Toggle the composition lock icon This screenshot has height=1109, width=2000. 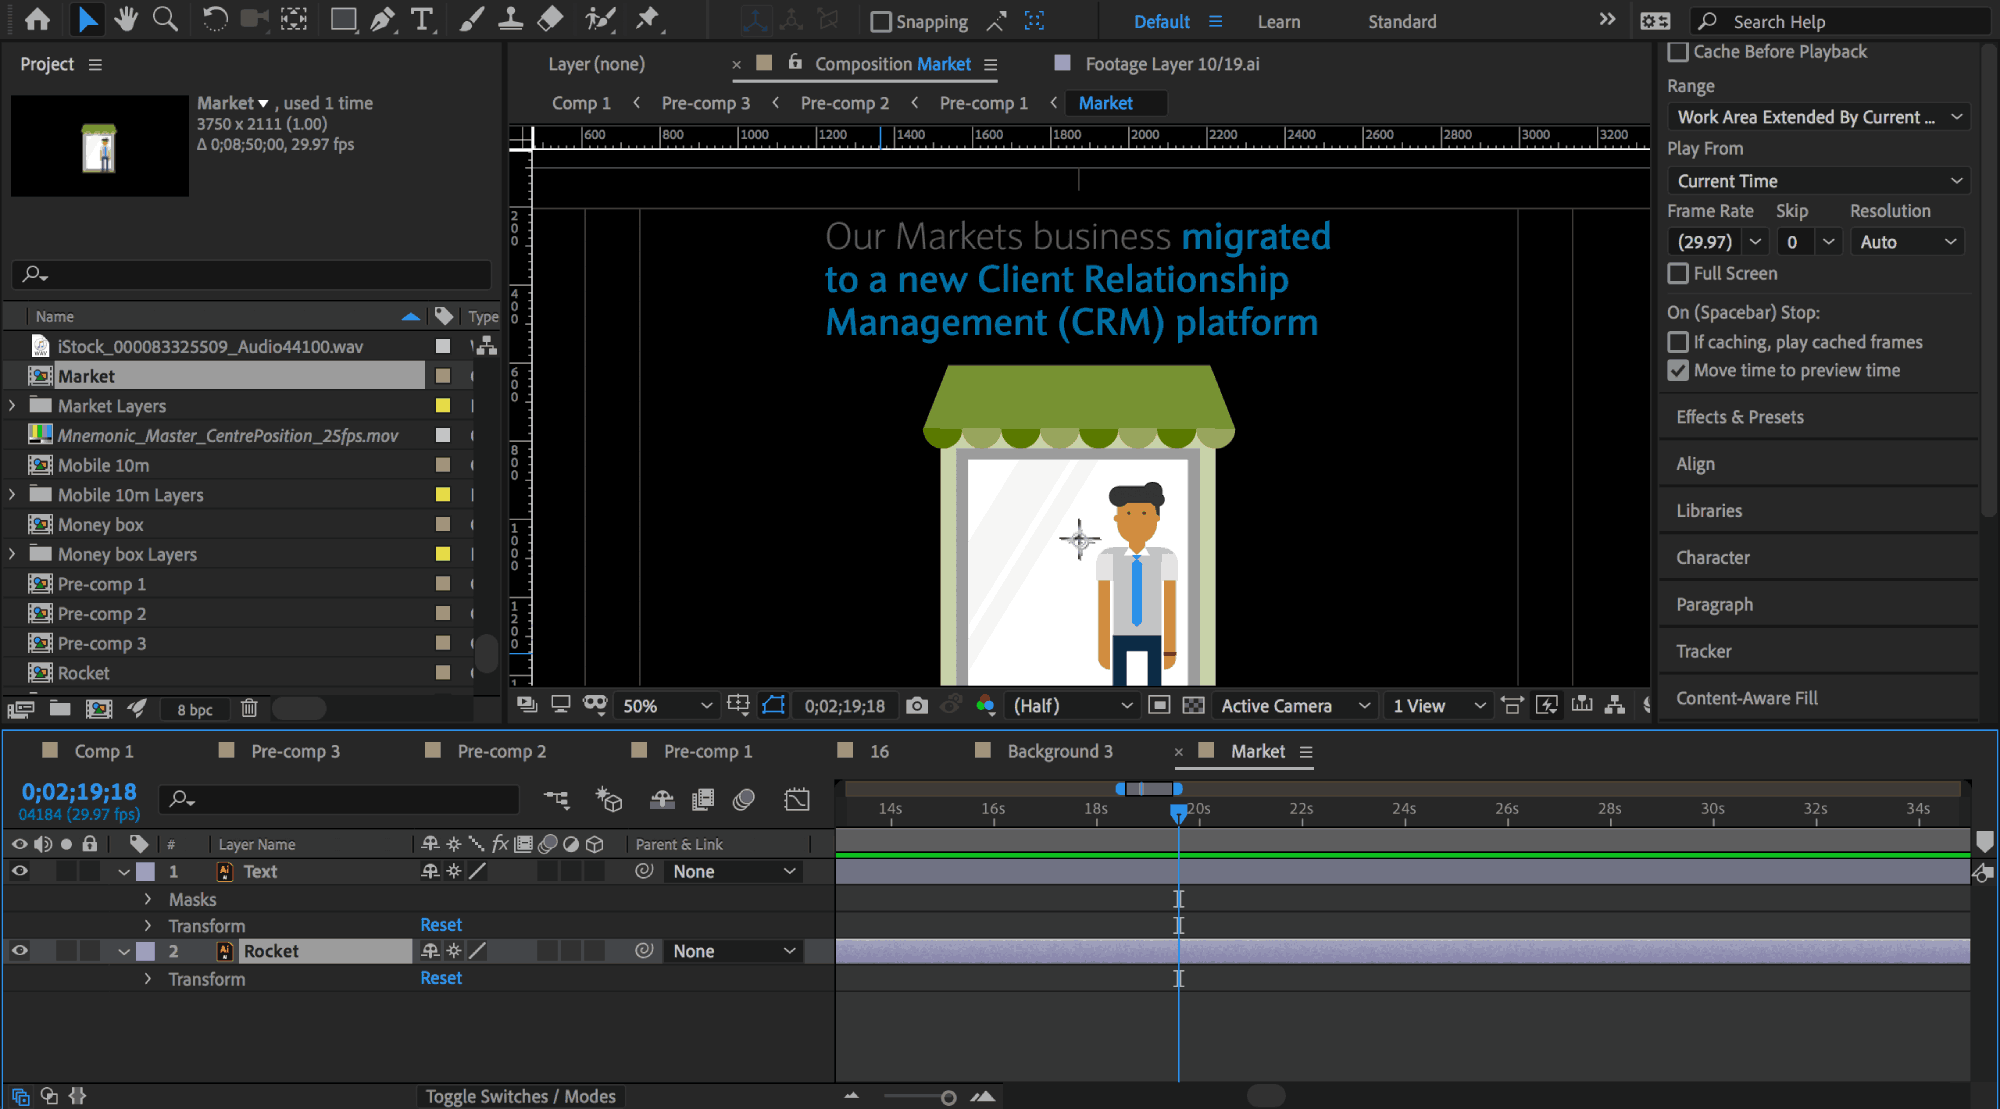[x=795, y=62]
